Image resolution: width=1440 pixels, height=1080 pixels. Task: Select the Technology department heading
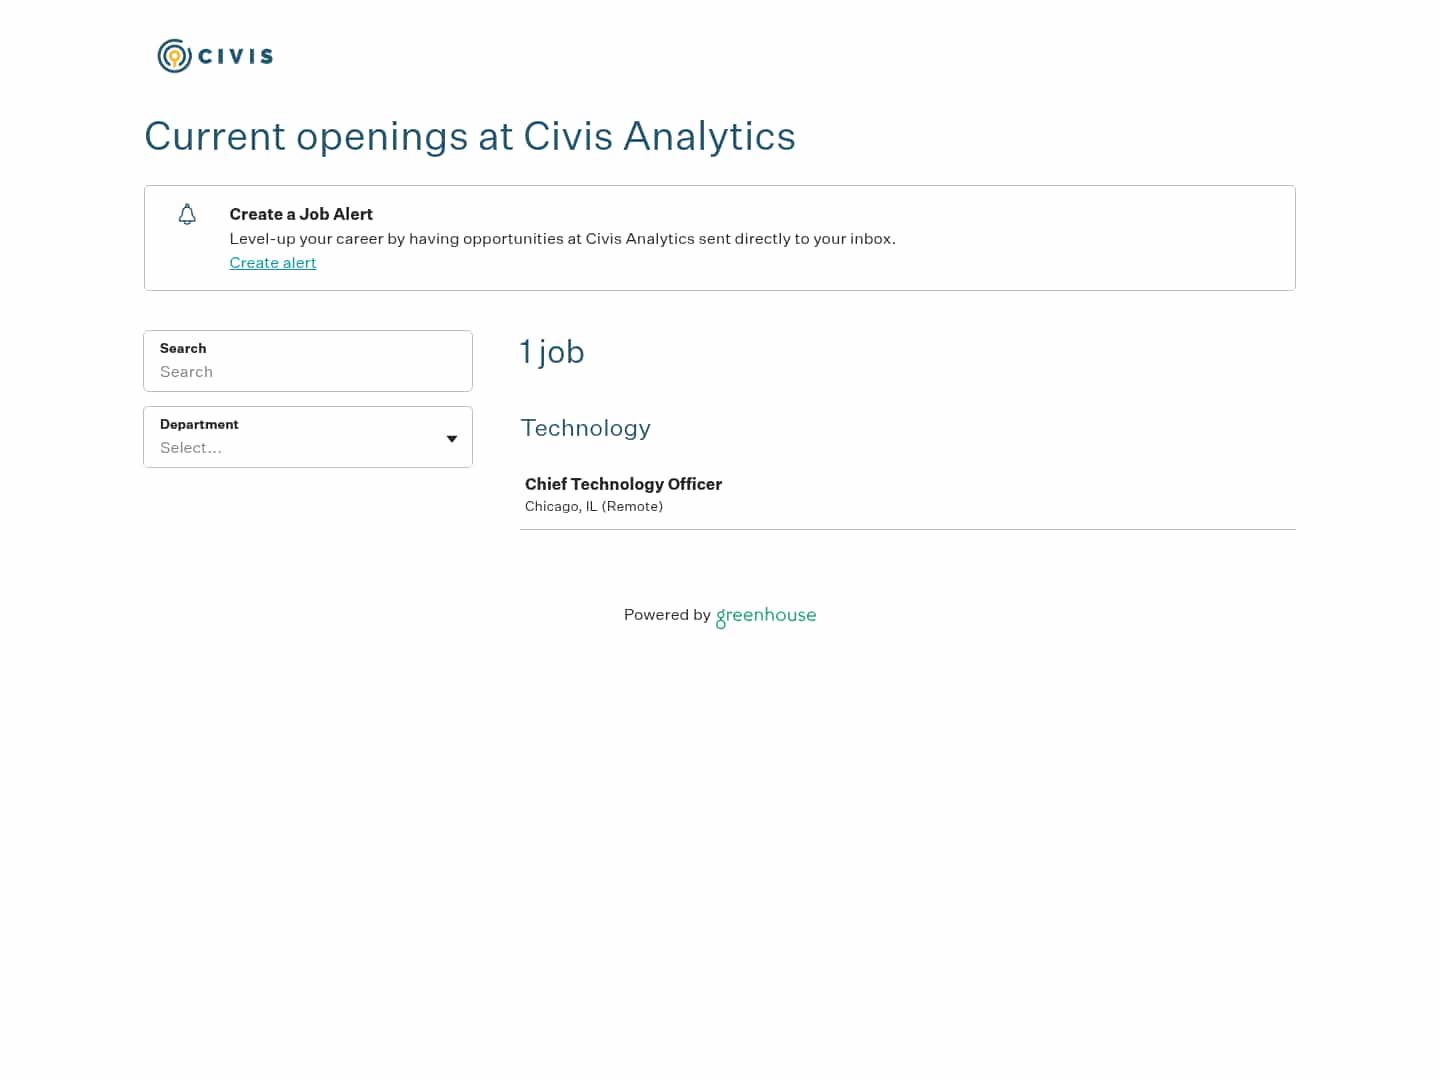[585, 428]
